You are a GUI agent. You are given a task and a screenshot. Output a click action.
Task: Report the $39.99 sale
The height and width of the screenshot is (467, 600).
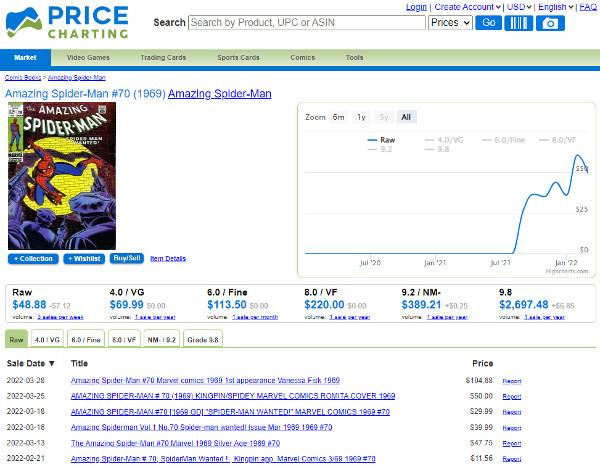(x=512, y=428)
